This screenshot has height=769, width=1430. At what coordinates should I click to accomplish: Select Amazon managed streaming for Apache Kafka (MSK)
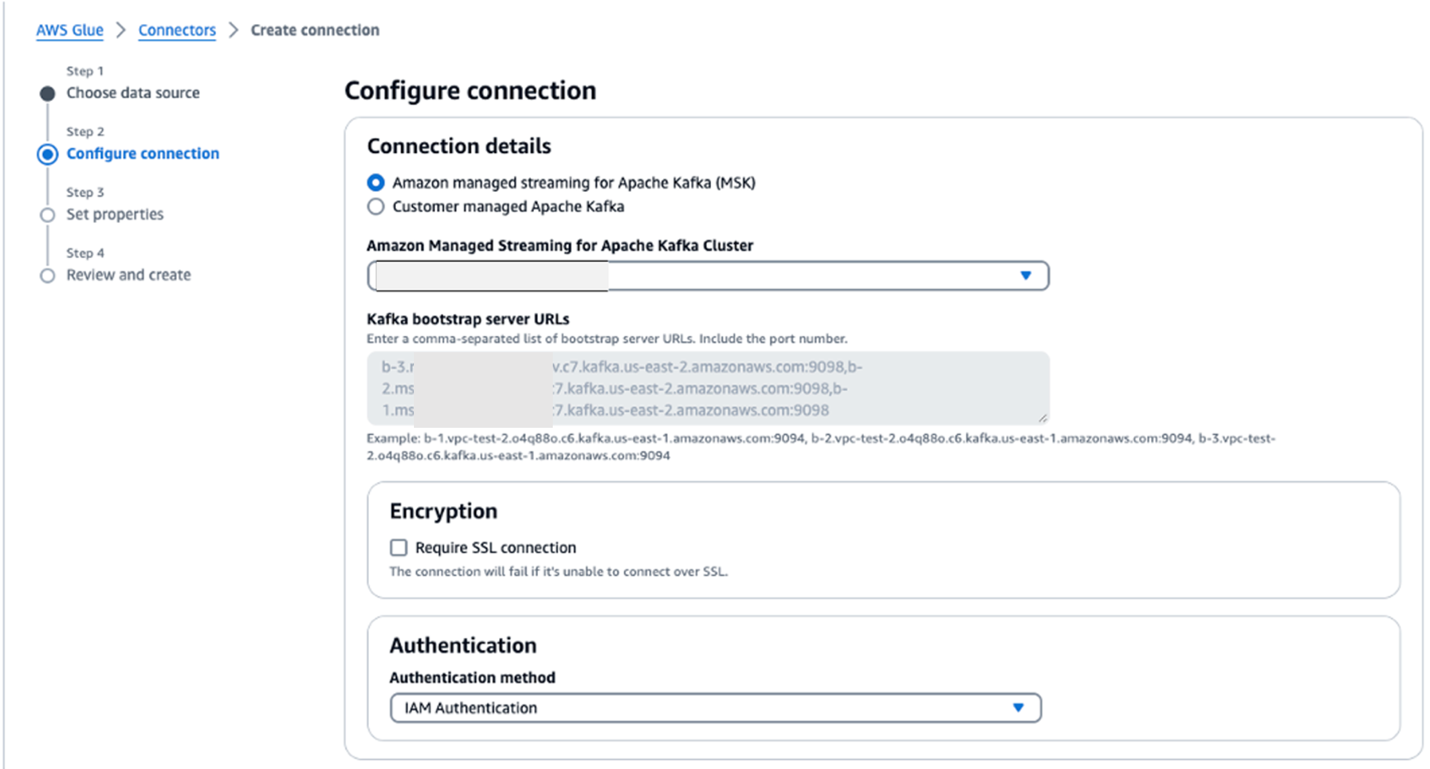(376, 183)
